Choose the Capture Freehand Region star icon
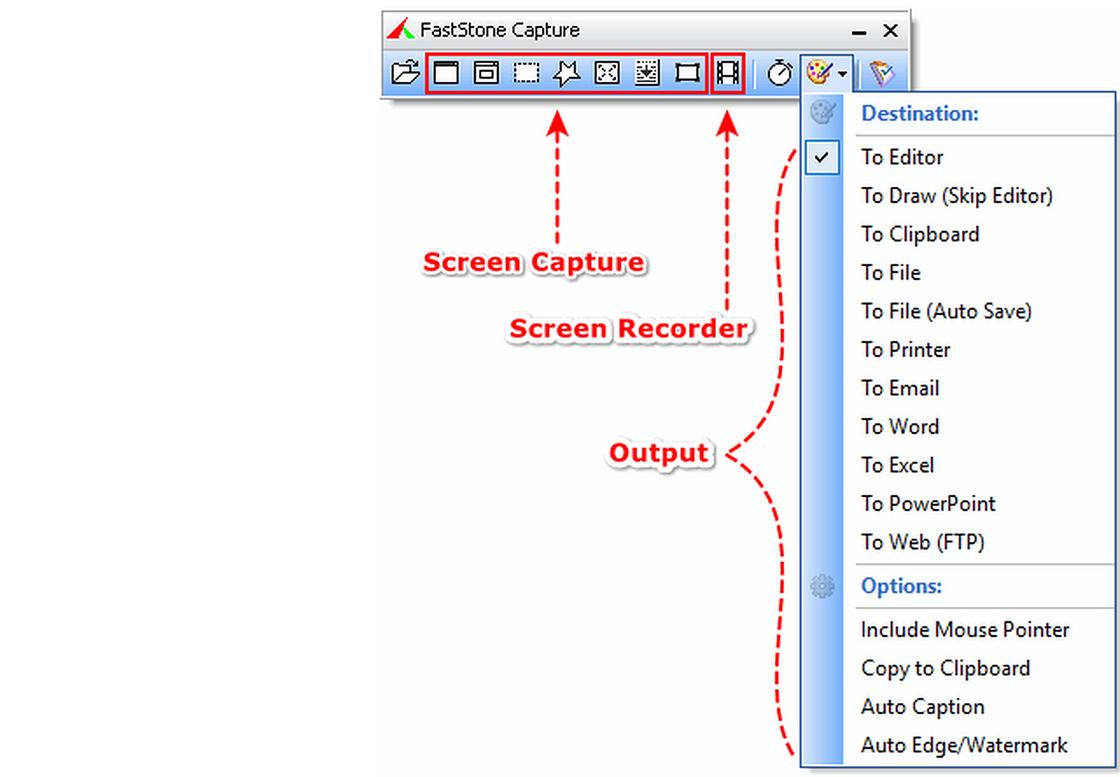 (x=566, y=73)
